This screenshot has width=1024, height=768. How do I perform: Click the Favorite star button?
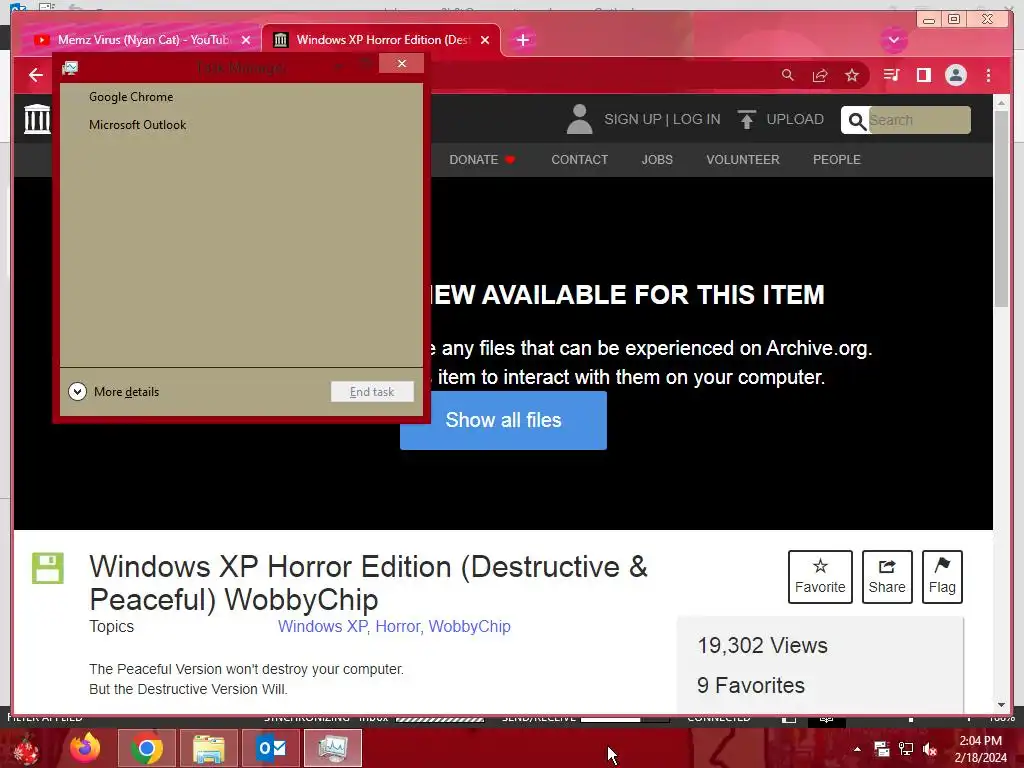[x=820, y=577]
